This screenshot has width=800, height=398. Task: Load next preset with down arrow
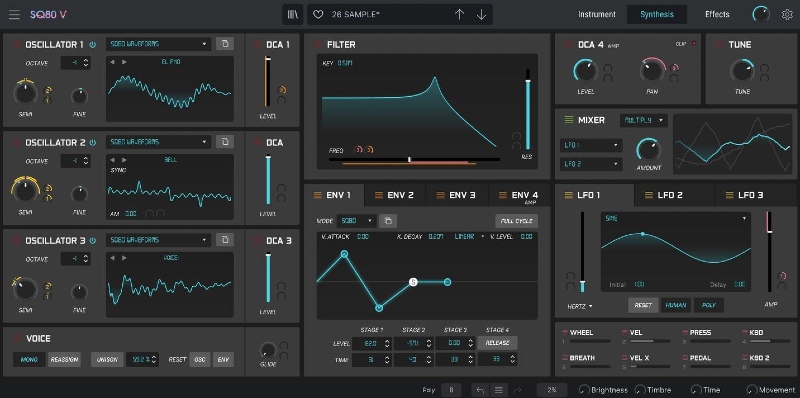481,14
